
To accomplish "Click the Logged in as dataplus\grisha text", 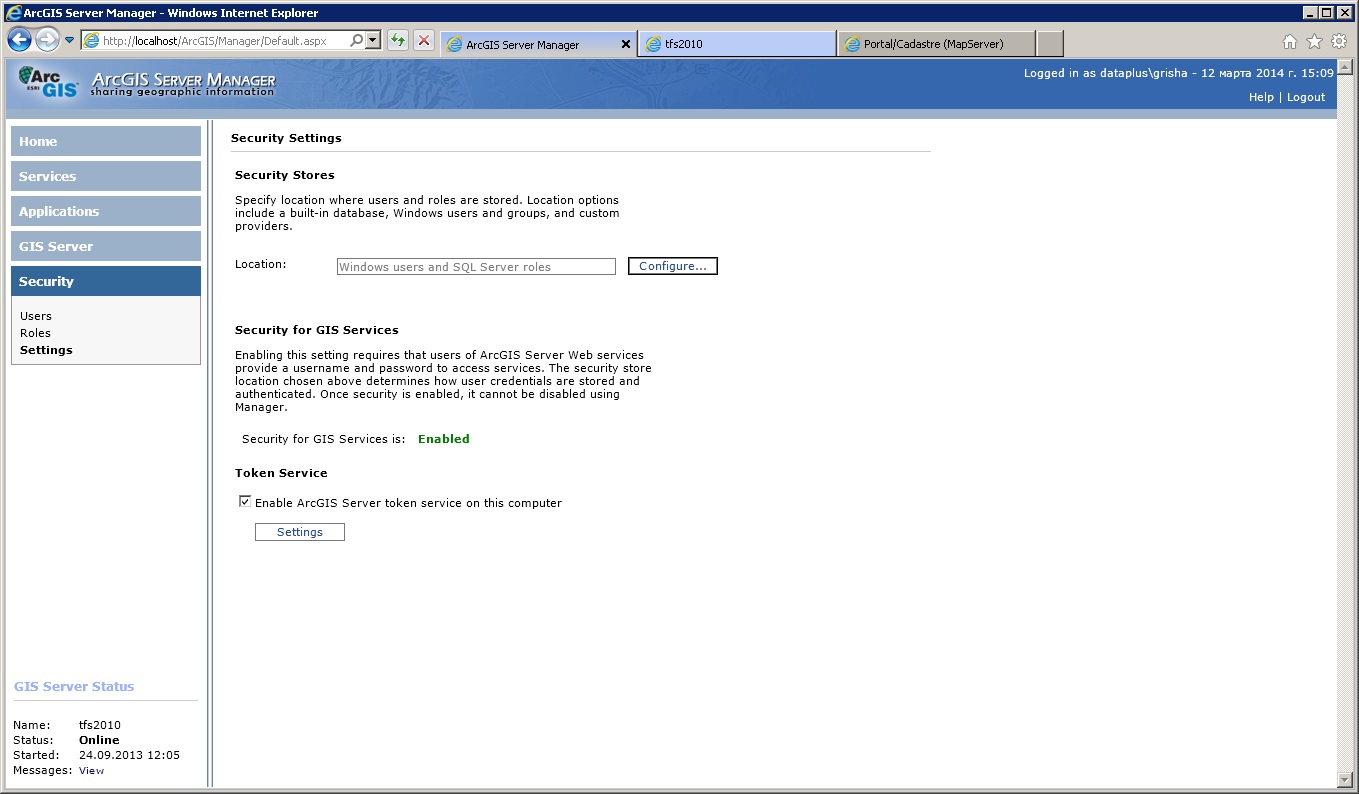I will tap(1108, 73).
